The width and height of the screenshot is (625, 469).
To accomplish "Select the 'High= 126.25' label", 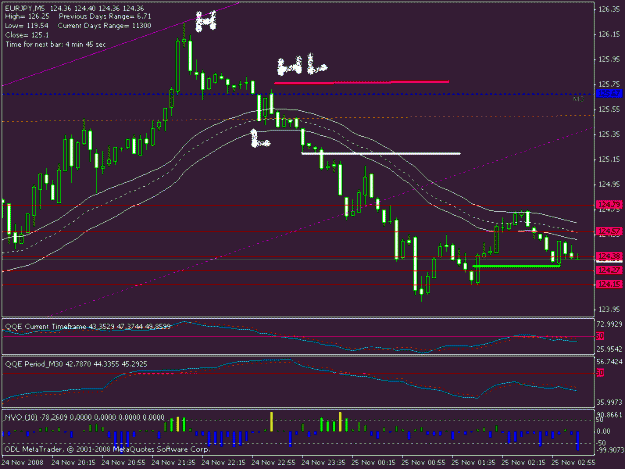I will point(27,17).
